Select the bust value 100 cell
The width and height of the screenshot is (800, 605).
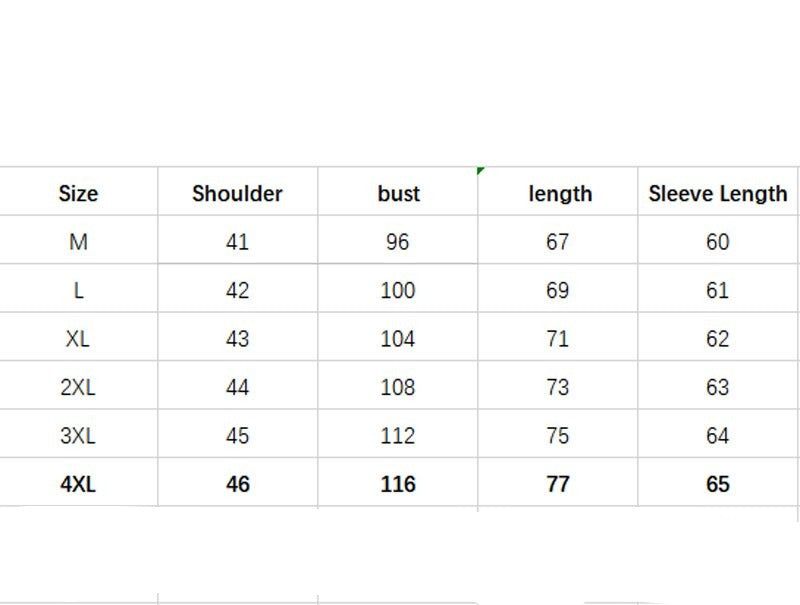(x=398, y=290)
